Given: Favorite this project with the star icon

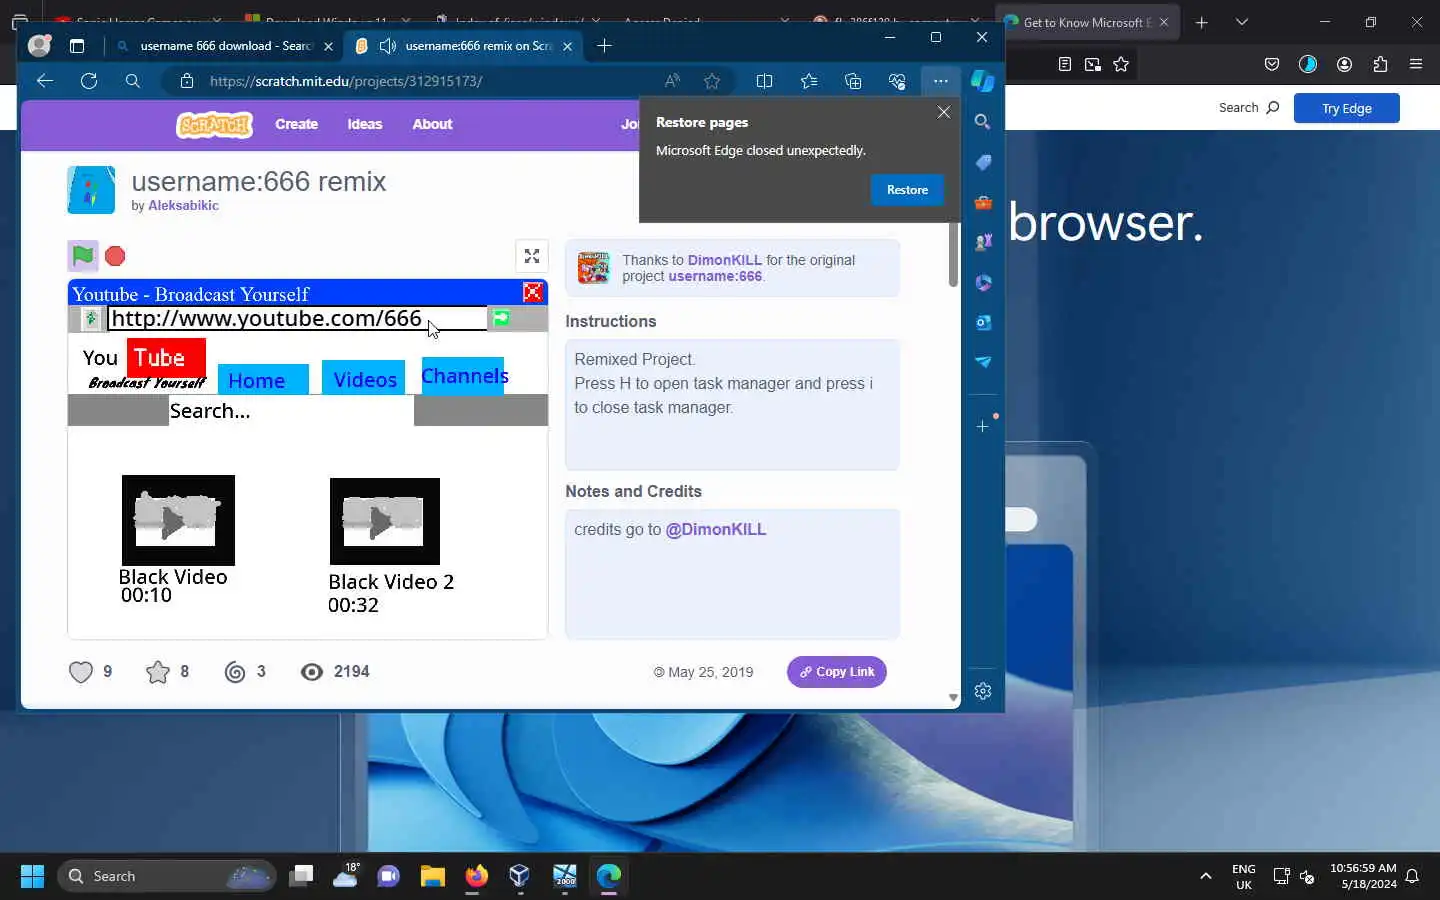Looking at the screenshot, I should [x=157, y=672].
